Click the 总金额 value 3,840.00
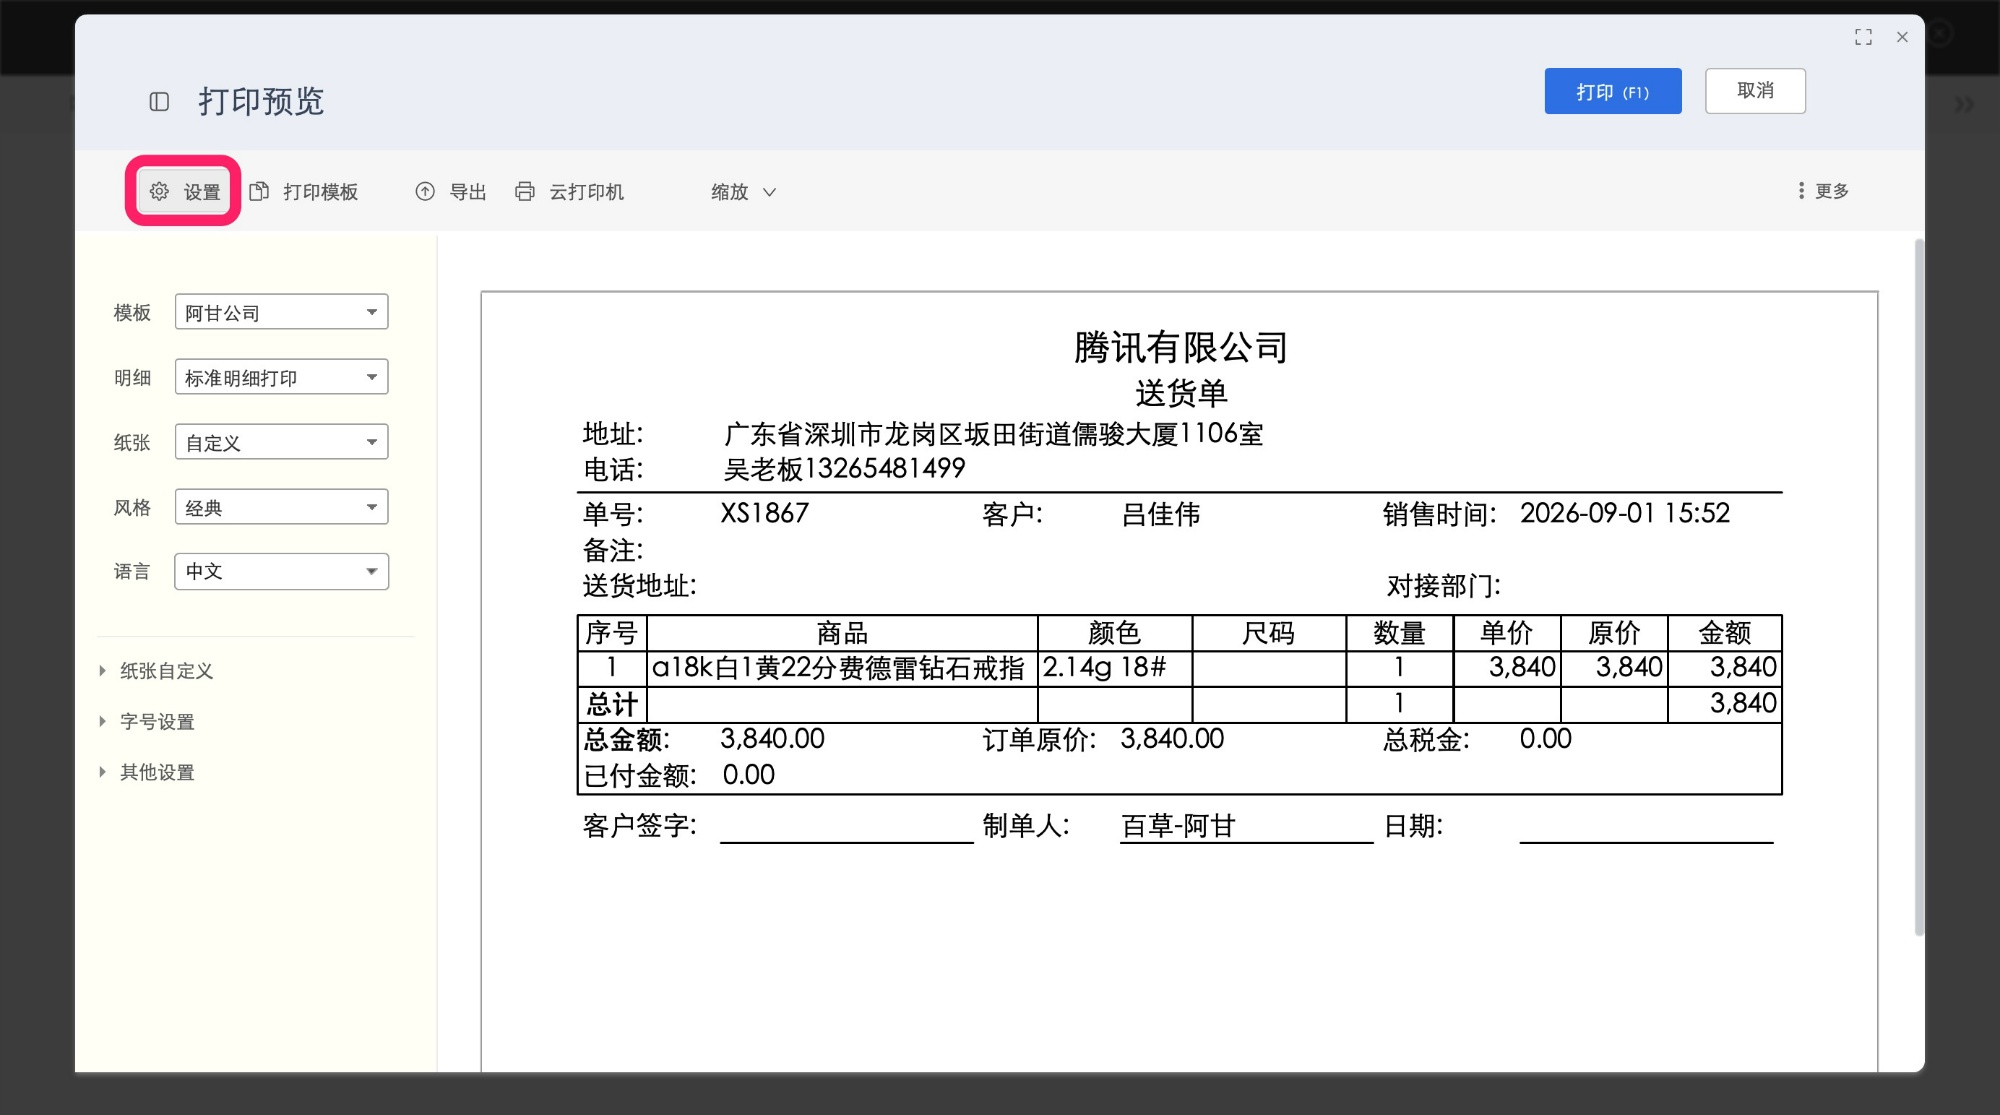Viewport: 2000px width, 1115px height. coord(772,739)
